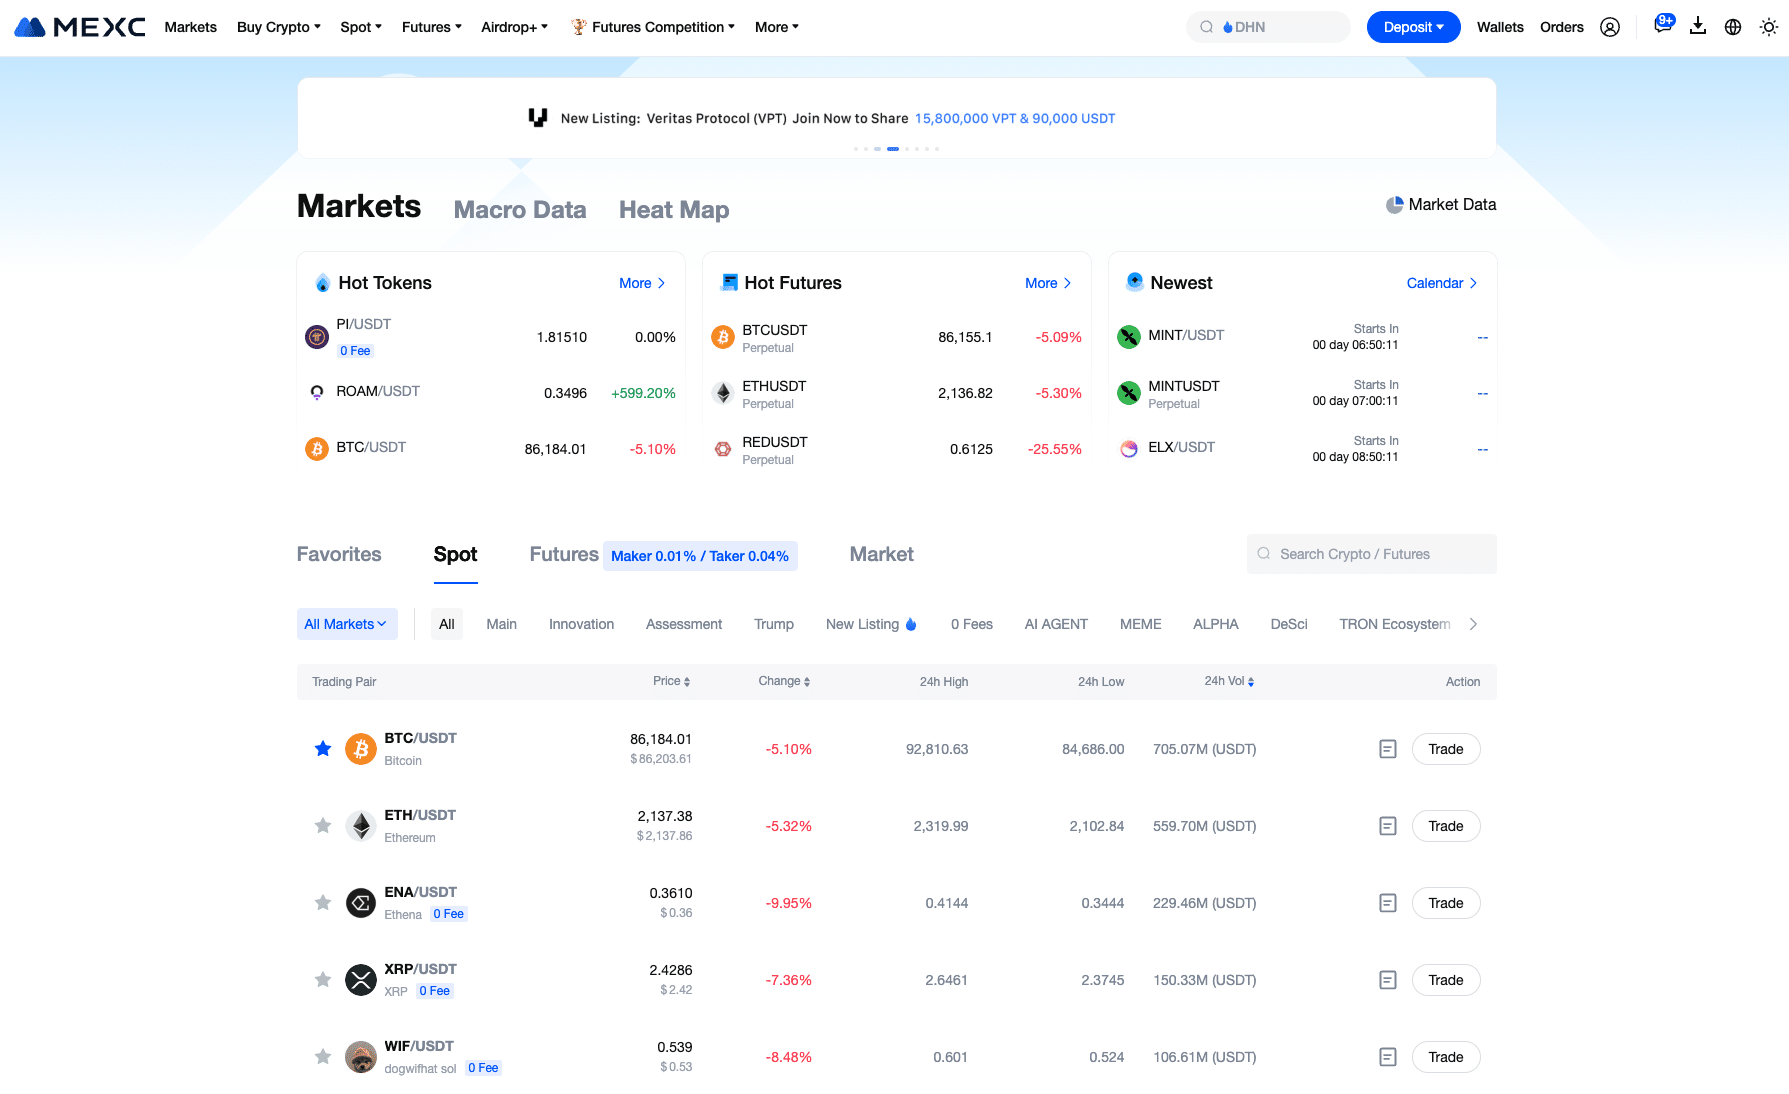Open the Newest Calendar link
The height and width of the screenshot is (1094, 1789).
(1442, 283)
